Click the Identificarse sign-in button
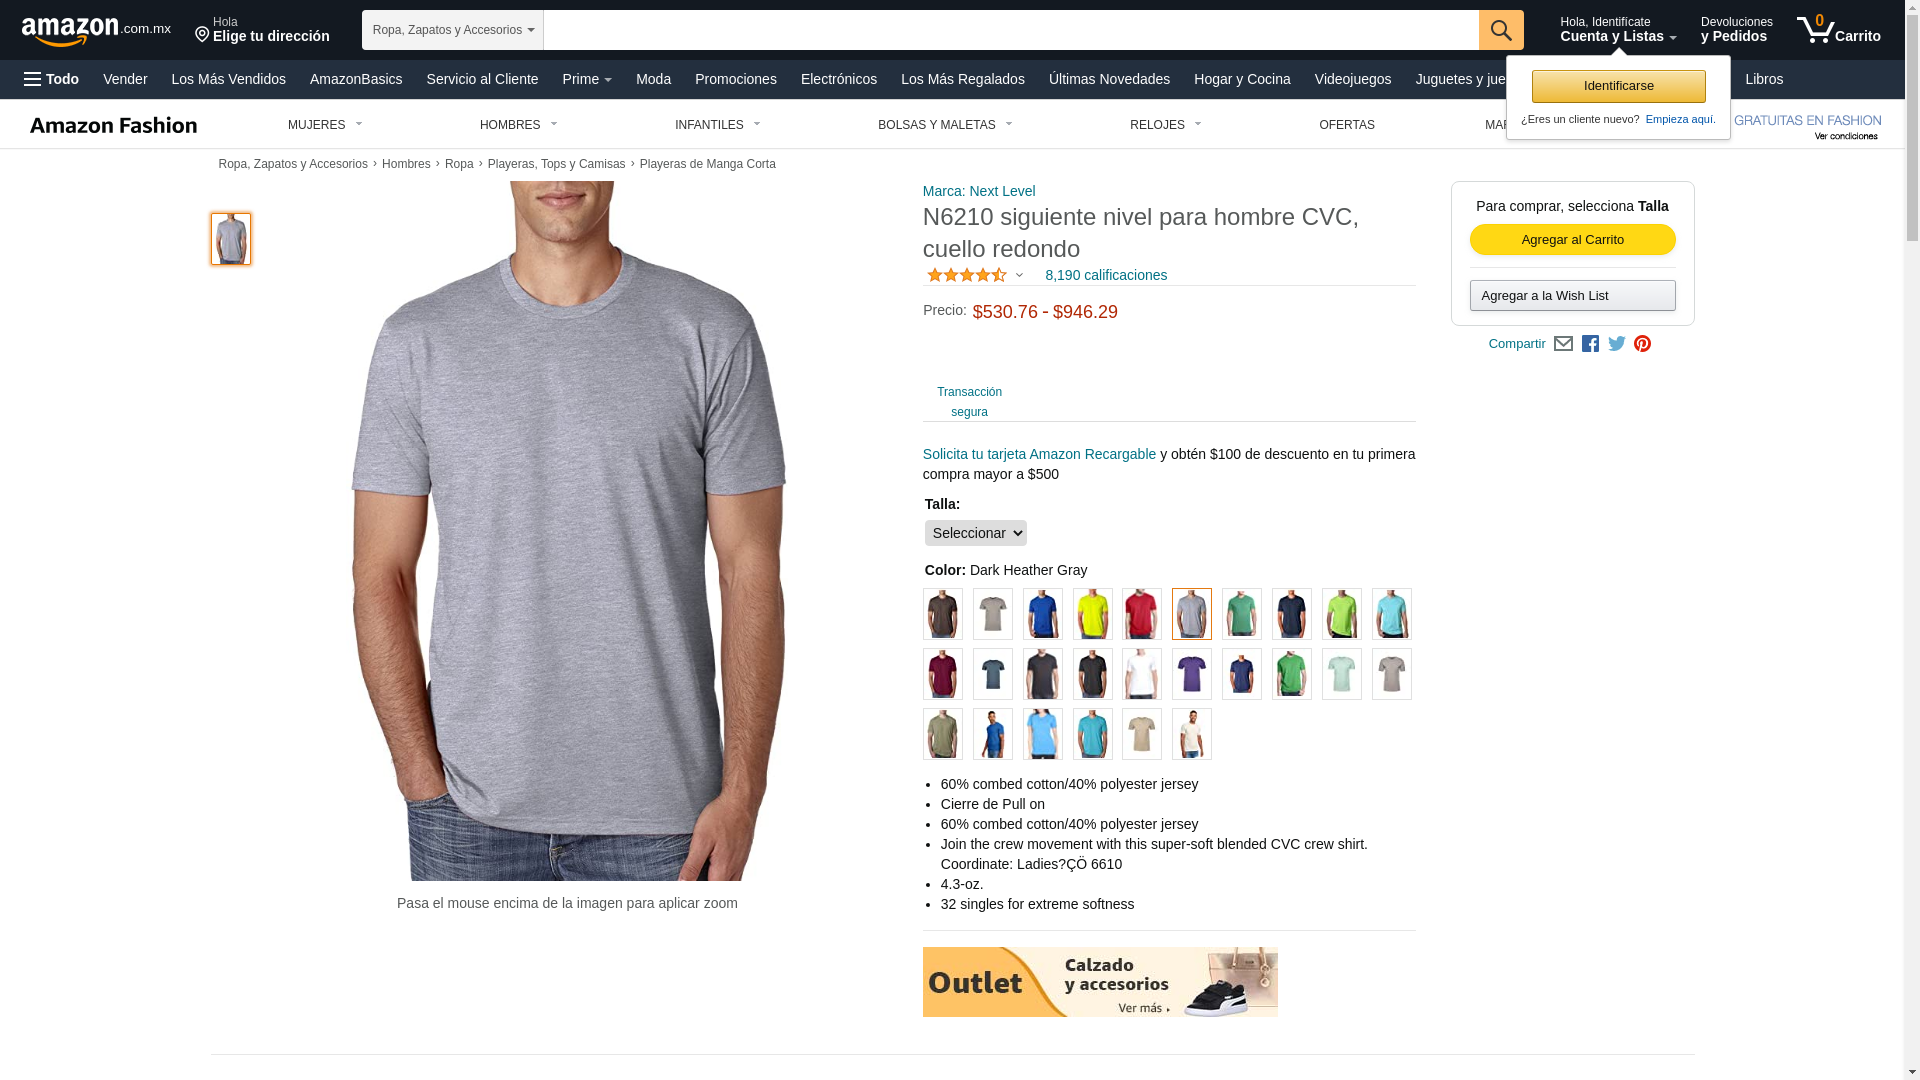 1618,86
